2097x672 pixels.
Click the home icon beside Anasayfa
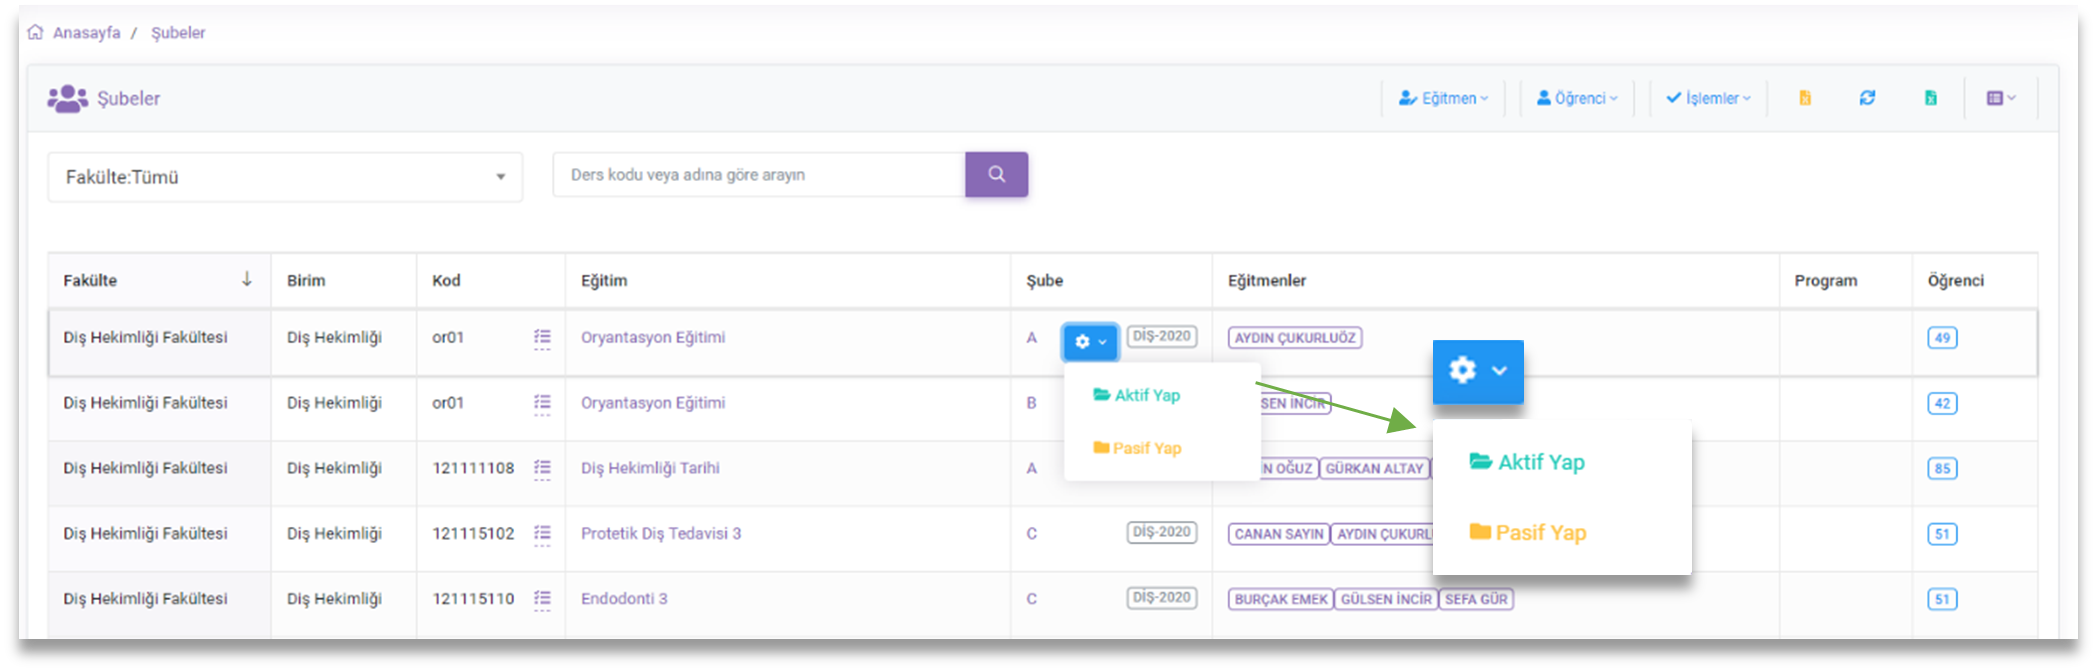pyautogui.click(x=36, y=32)
